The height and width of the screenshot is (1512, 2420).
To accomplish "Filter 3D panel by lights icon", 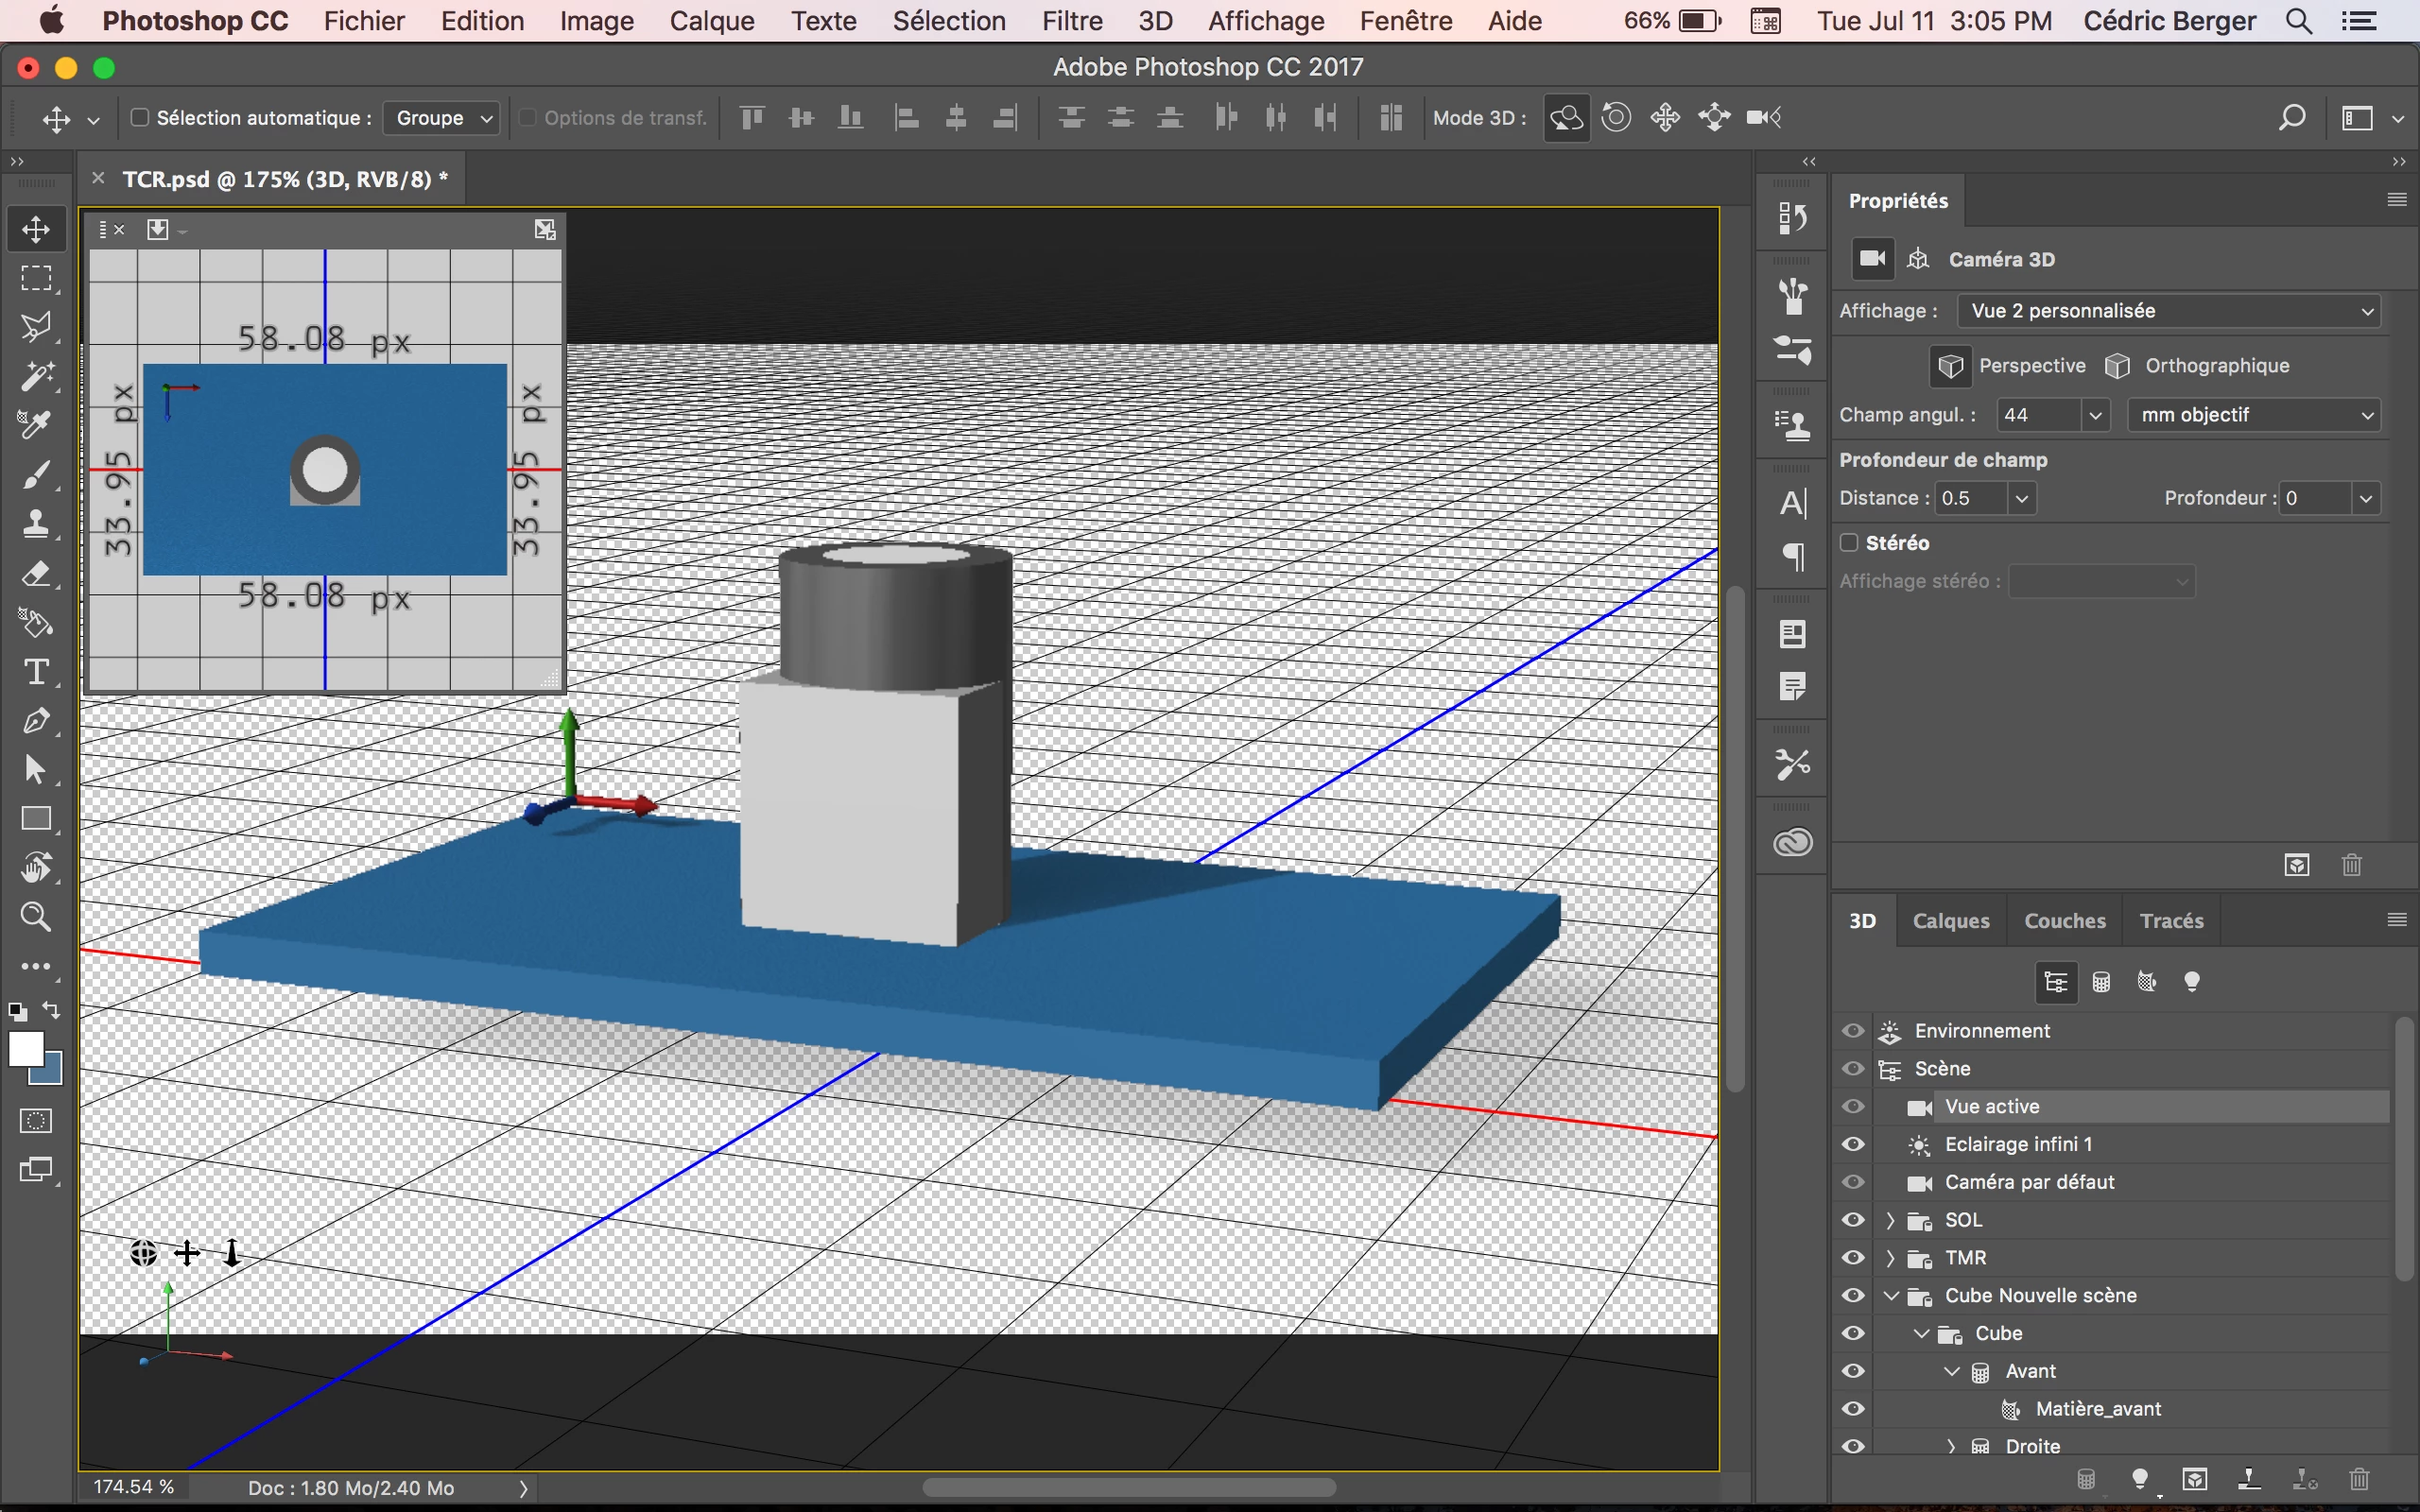I will tap(2192, 982).
